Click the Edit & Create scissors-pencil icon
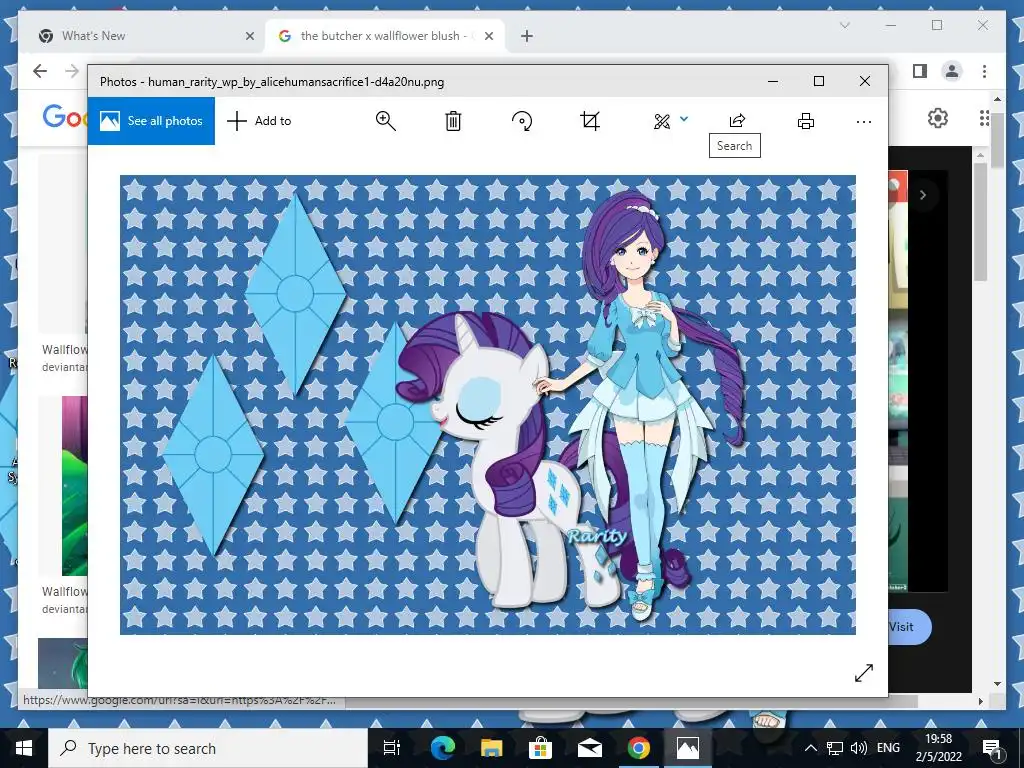 tap(662, 121)
